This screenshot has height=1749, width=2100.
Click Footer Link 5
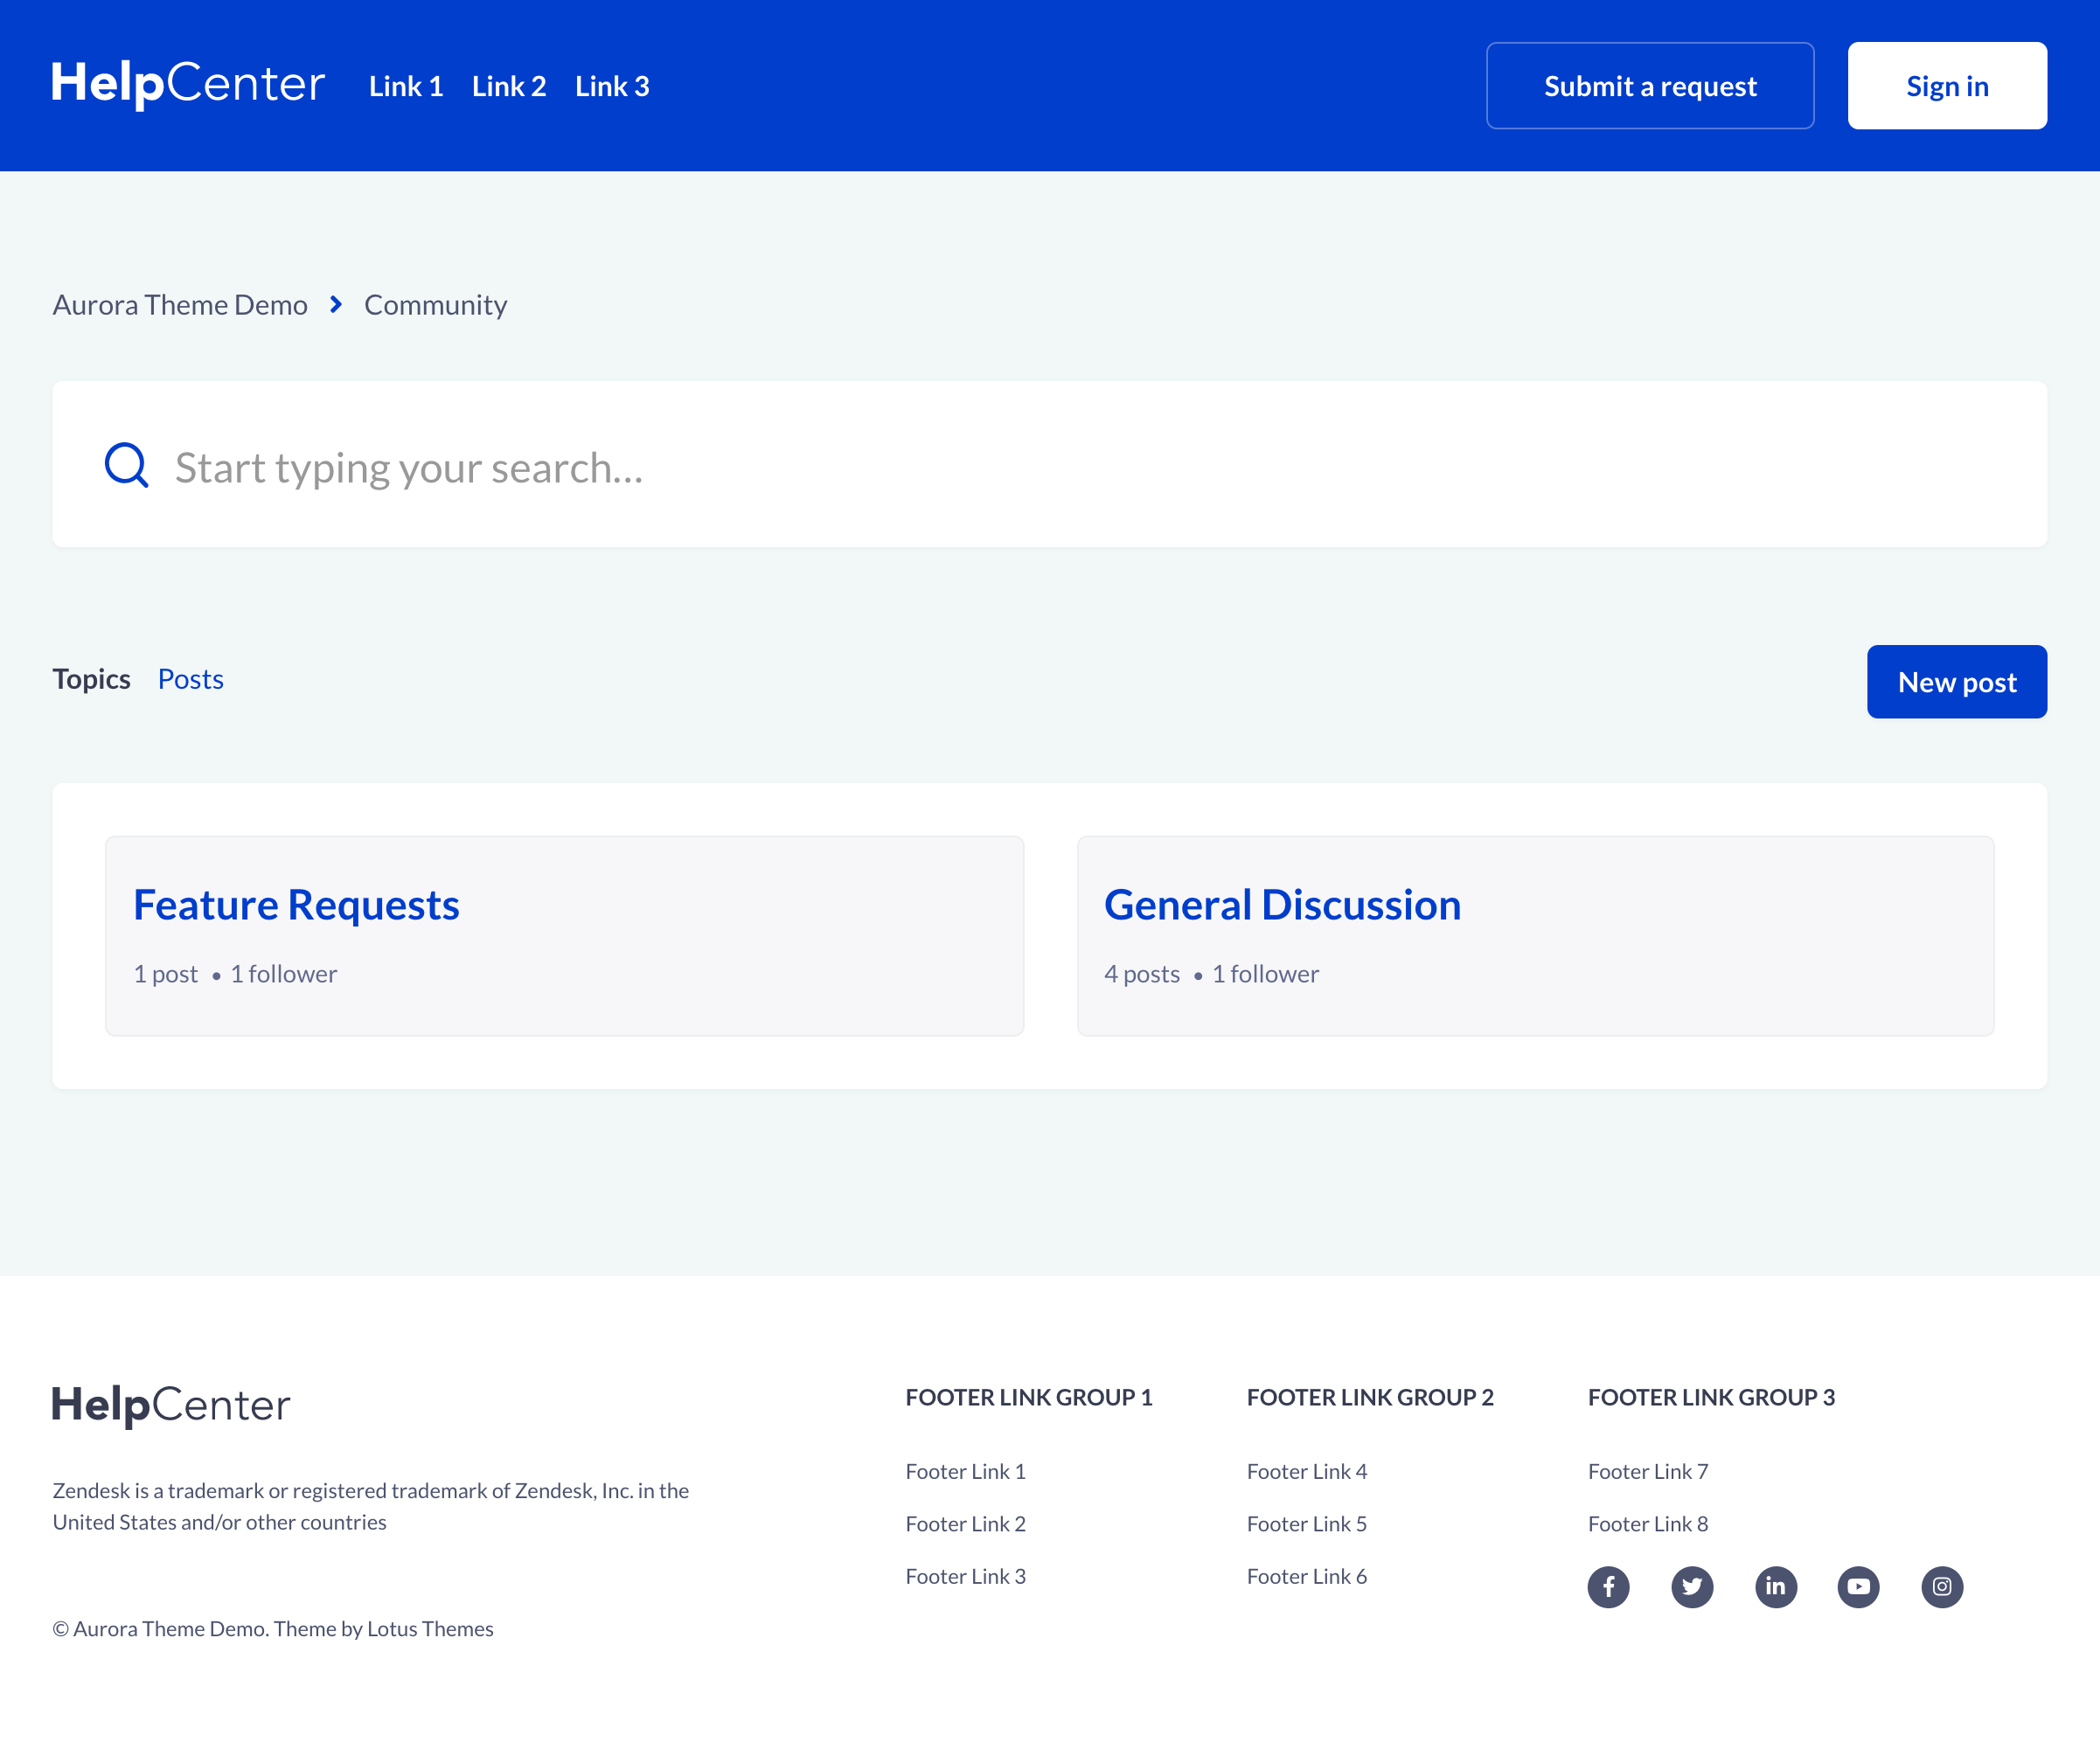(1306, 1523)
